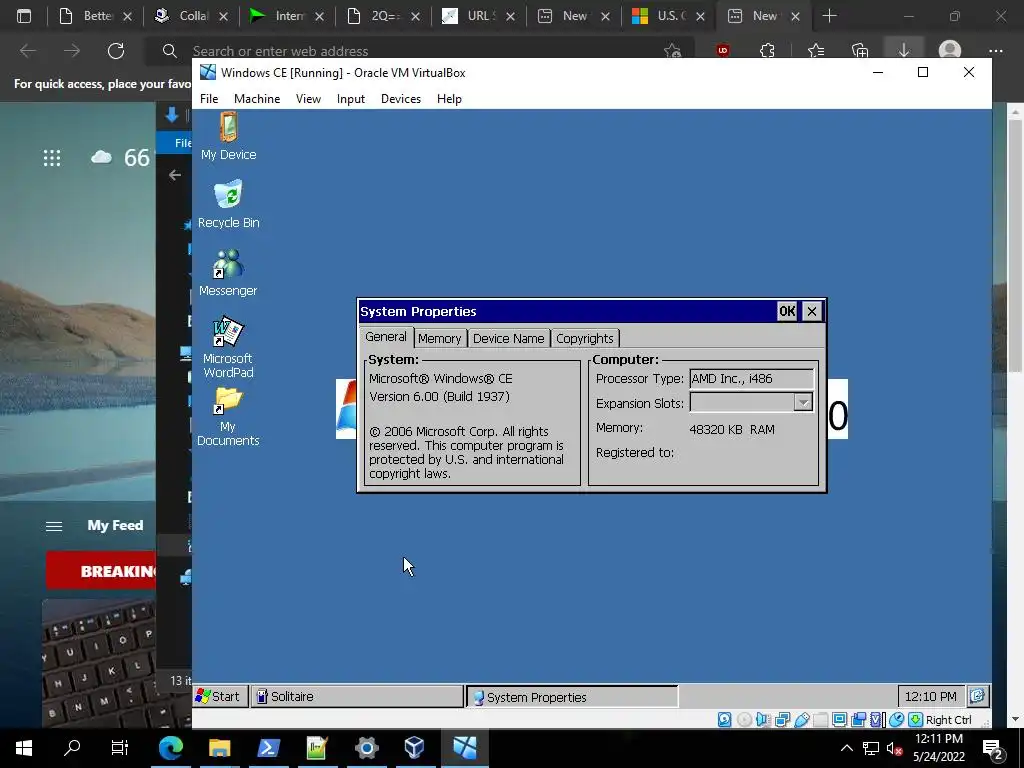Click OK in System Properties
The height and width of the screenshot is (768, 1024).
(x=787, y=311)
